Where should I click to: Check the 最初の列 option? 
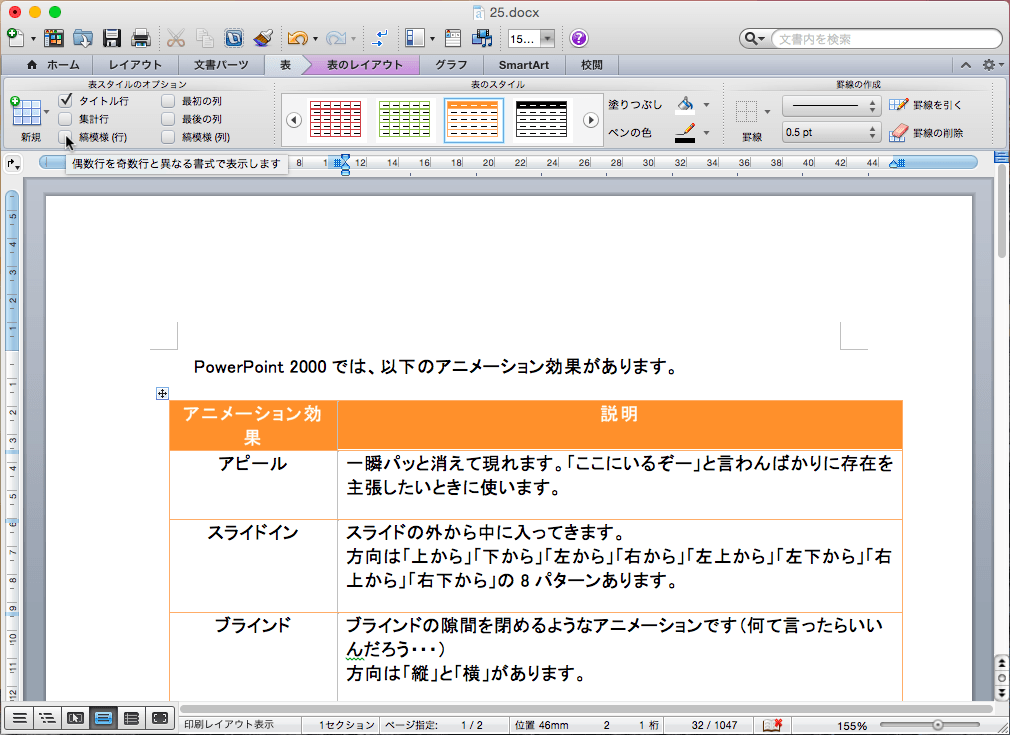click(x=168, y=101)
